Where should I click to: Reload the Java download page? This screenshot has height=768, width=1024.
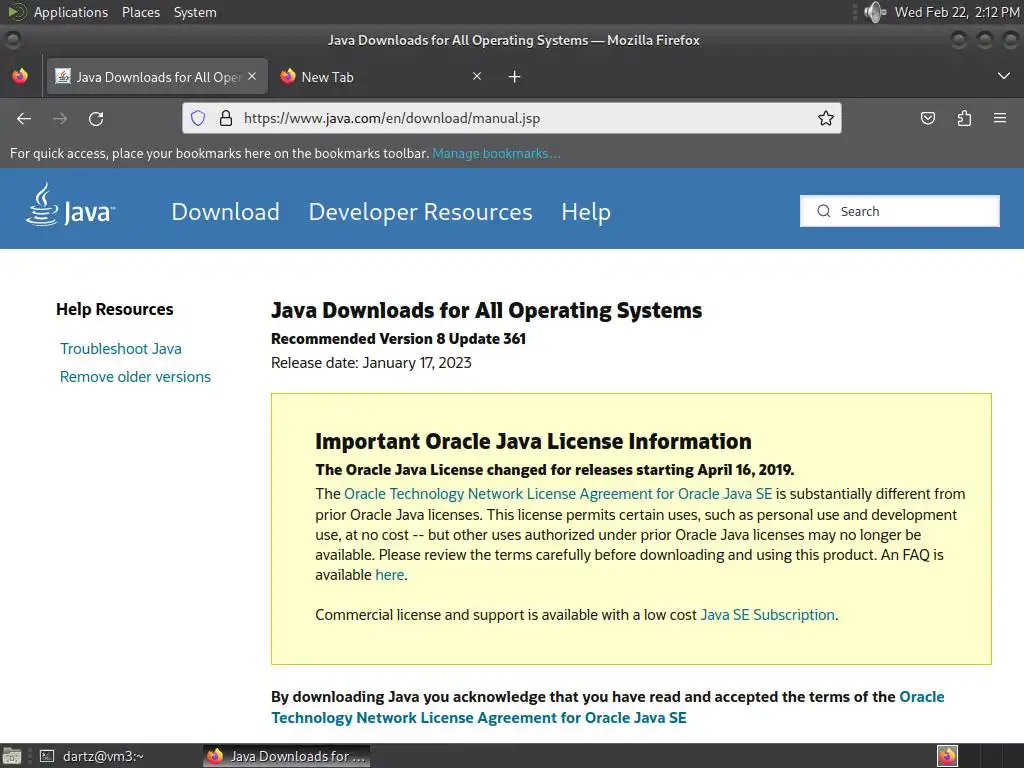96,118
